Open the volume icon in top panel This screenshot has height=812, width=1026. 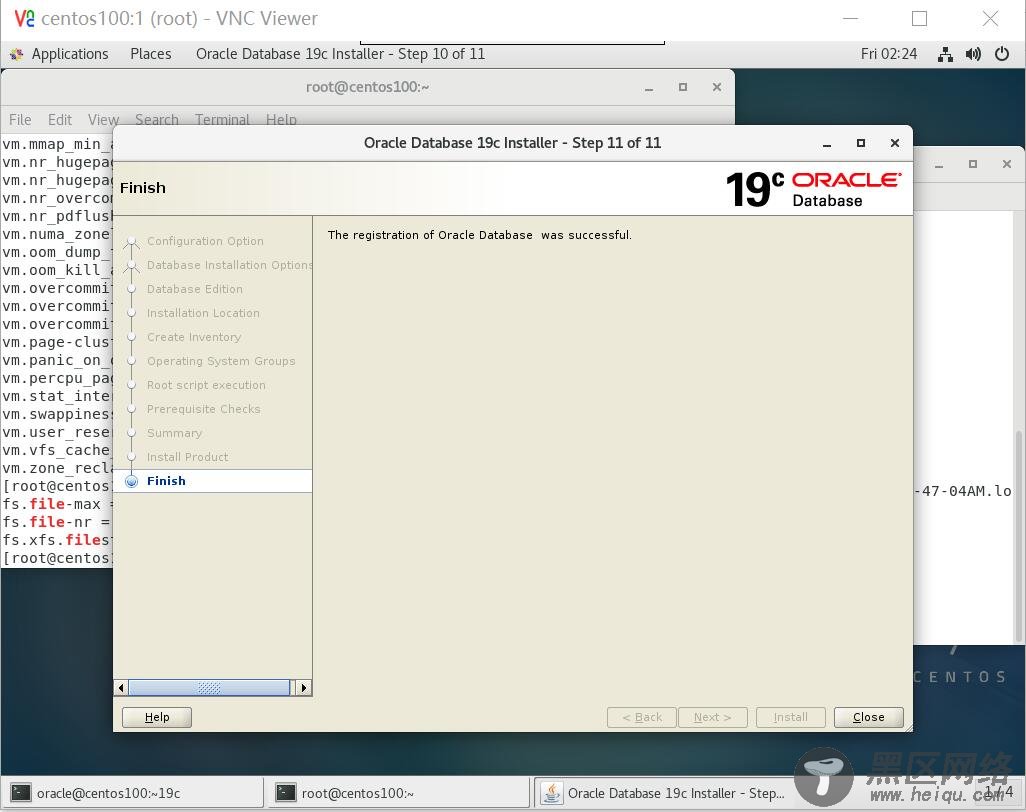pyautogui.click(x=973, y=54)
